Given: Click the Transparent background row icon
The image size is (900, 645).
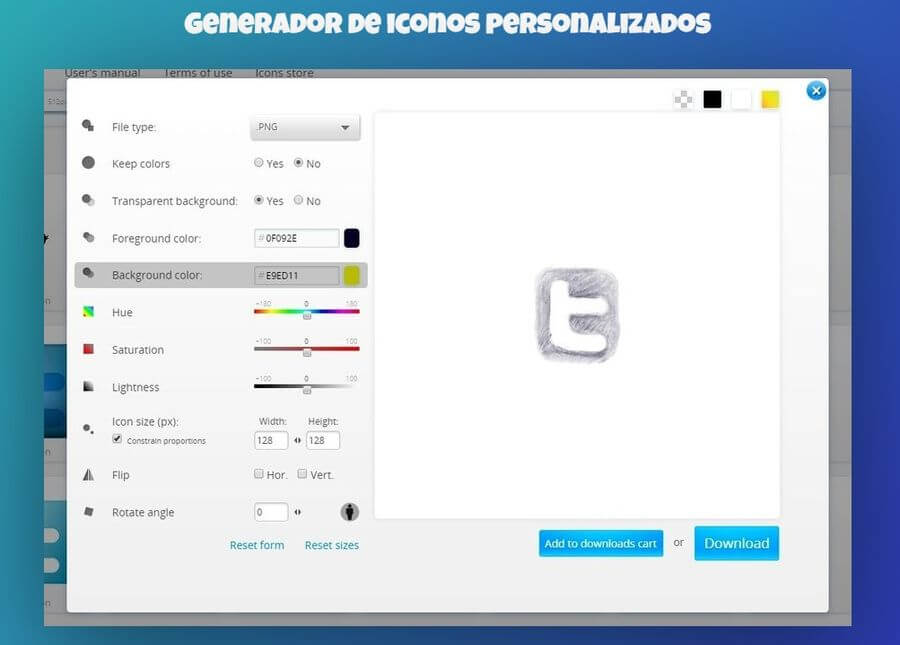Looking at the screenshot, I should point(88,200).
